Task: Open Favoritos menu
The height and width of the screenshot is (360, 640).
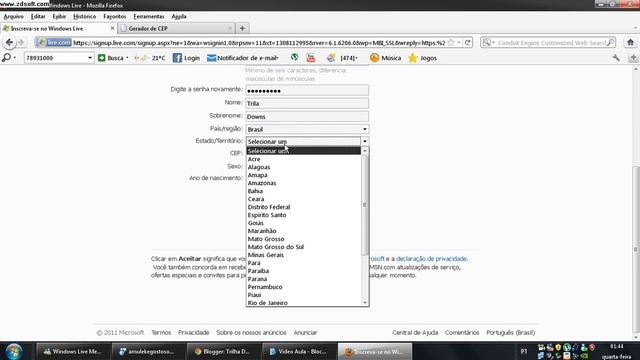Action: click(x=115, y=16)
